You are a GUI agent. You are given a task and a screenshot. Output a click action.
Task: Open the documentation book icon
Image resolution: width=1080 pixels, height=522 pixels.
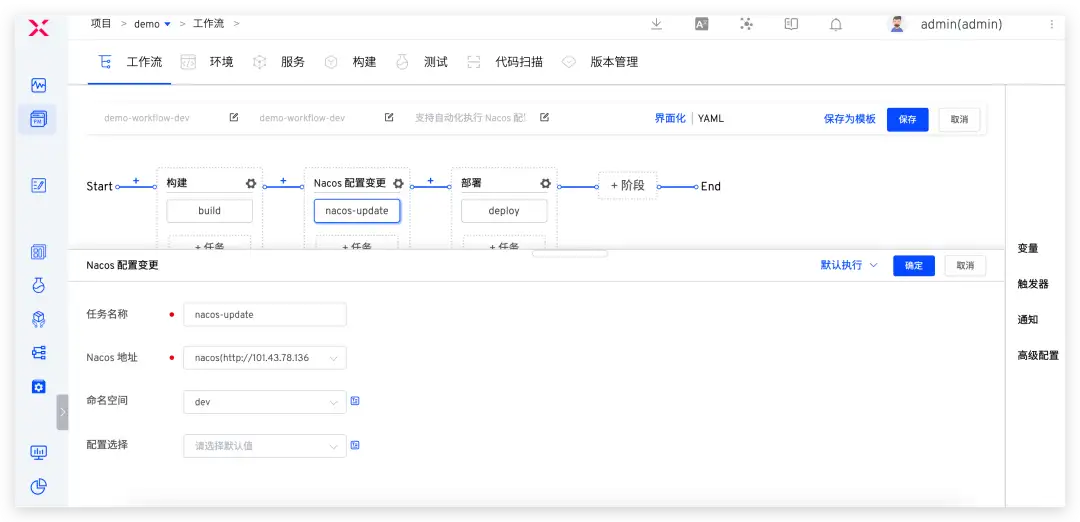click(x=791, y=24)
